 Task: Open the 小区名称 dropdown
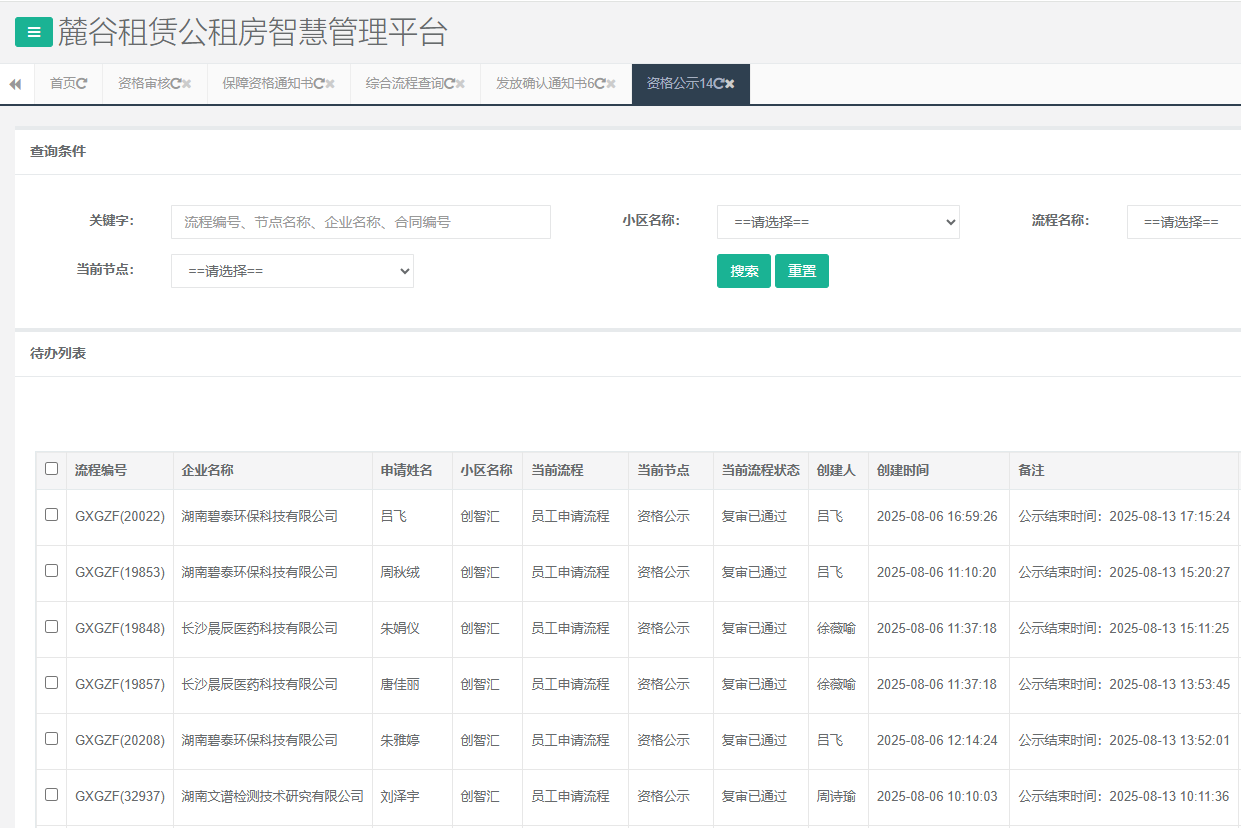tap(838, 222)
